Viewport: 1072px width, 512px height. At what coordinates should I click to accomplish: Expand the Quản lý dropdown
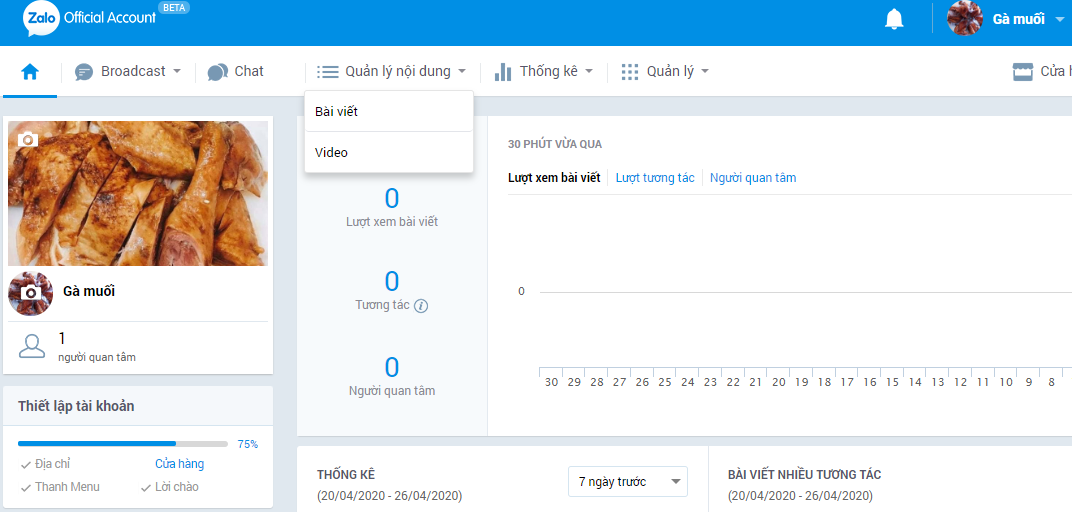pos(666,72)
